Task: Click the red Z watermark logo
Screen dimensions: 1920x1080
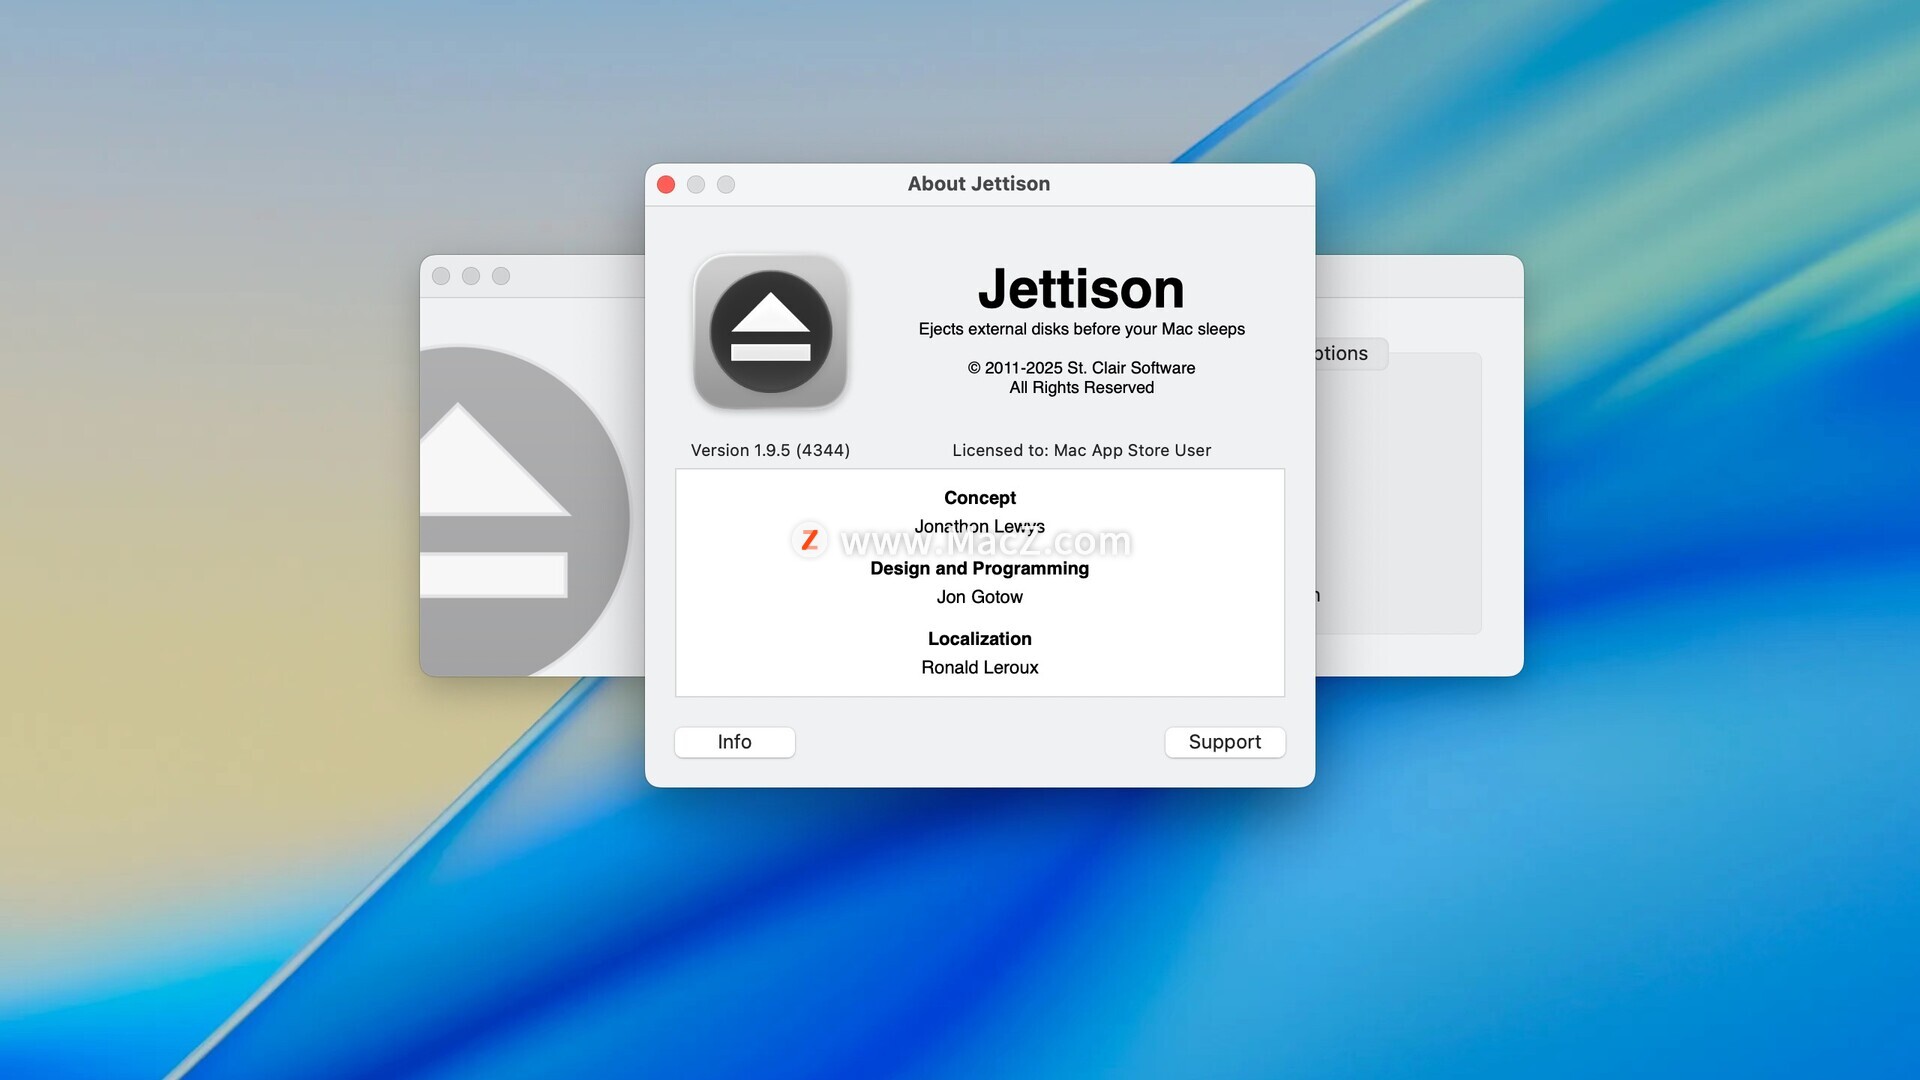Action: click(x=809, y=540)
